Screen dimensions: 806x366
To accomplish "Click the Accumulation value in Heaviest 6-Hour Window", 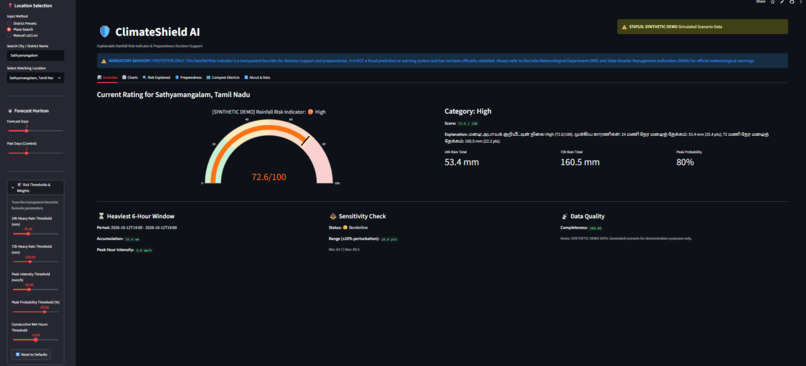I will tap(133, 239).
